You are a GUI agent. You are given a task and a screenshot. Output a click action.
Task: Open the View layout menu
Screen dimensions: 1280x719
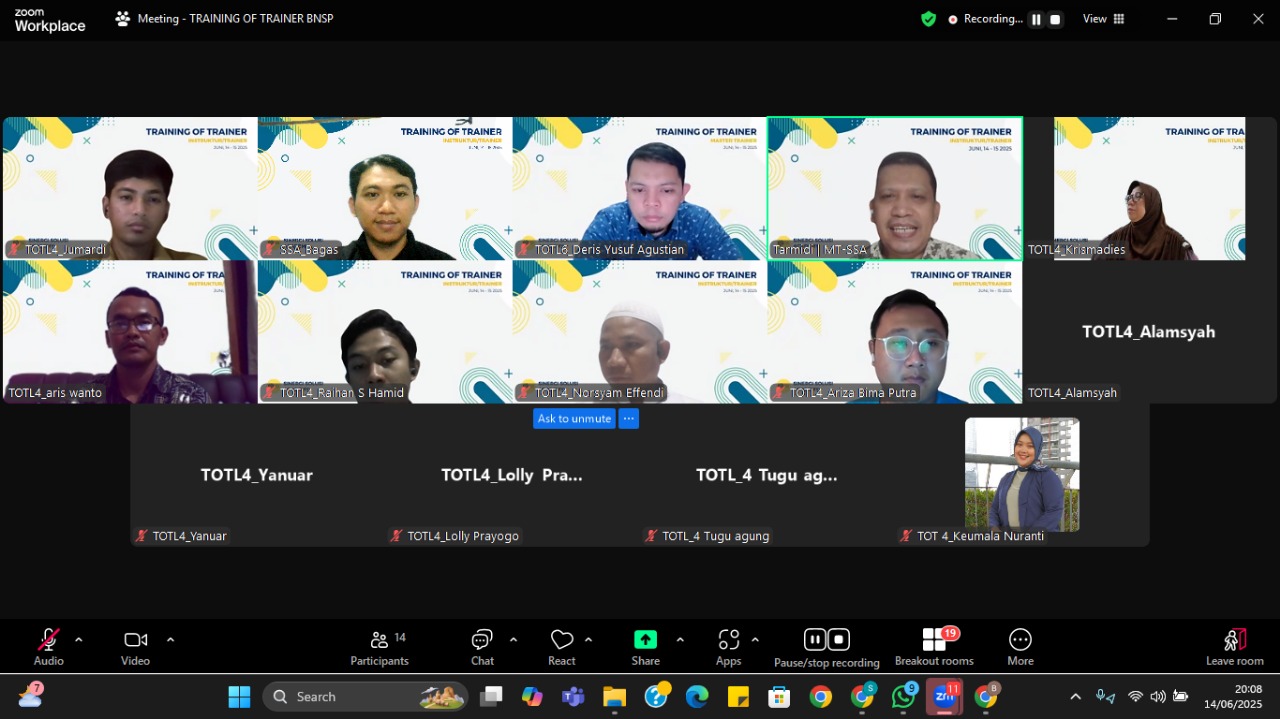[x=1103, y=19]
